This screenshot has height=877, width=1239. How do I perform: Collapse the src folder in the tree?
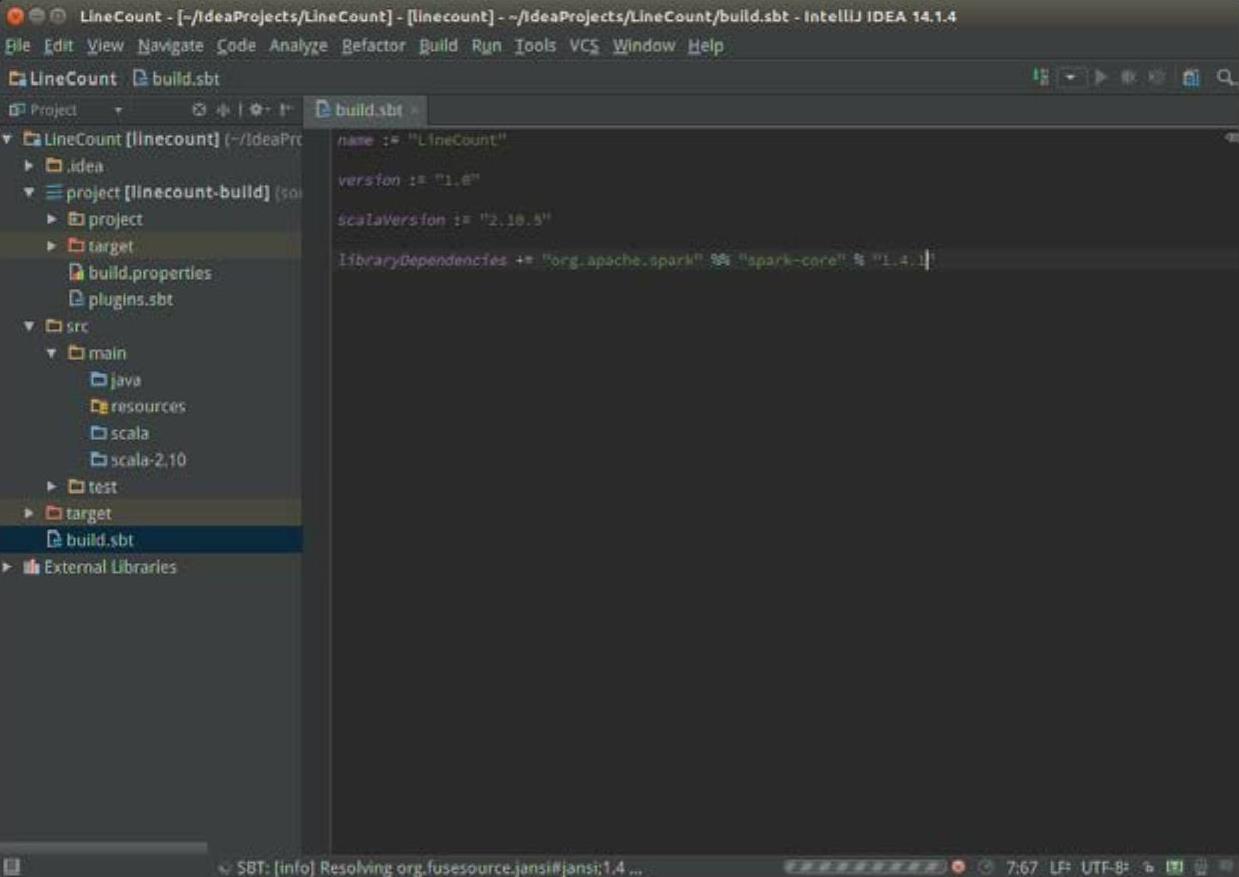(x=30, y=326)
